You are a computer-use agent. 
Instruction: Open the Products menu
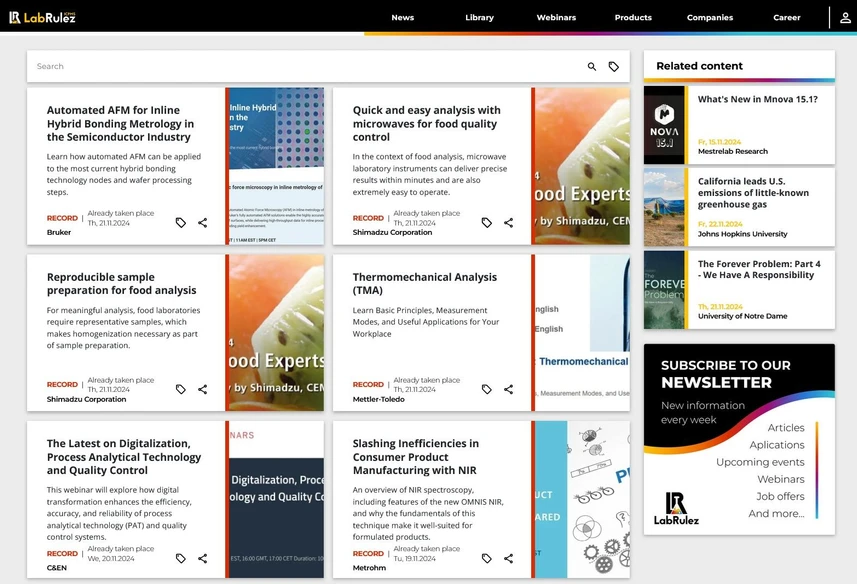(633, 17)
